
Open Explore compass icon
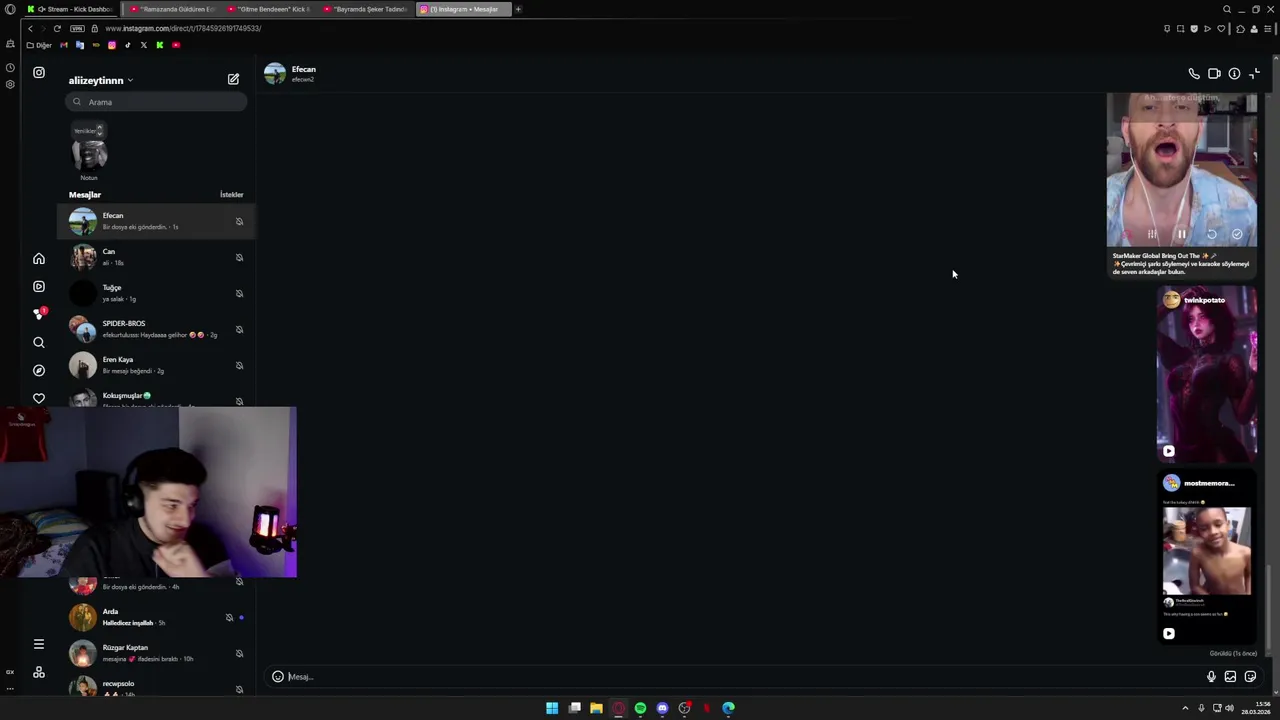(39, 371)
